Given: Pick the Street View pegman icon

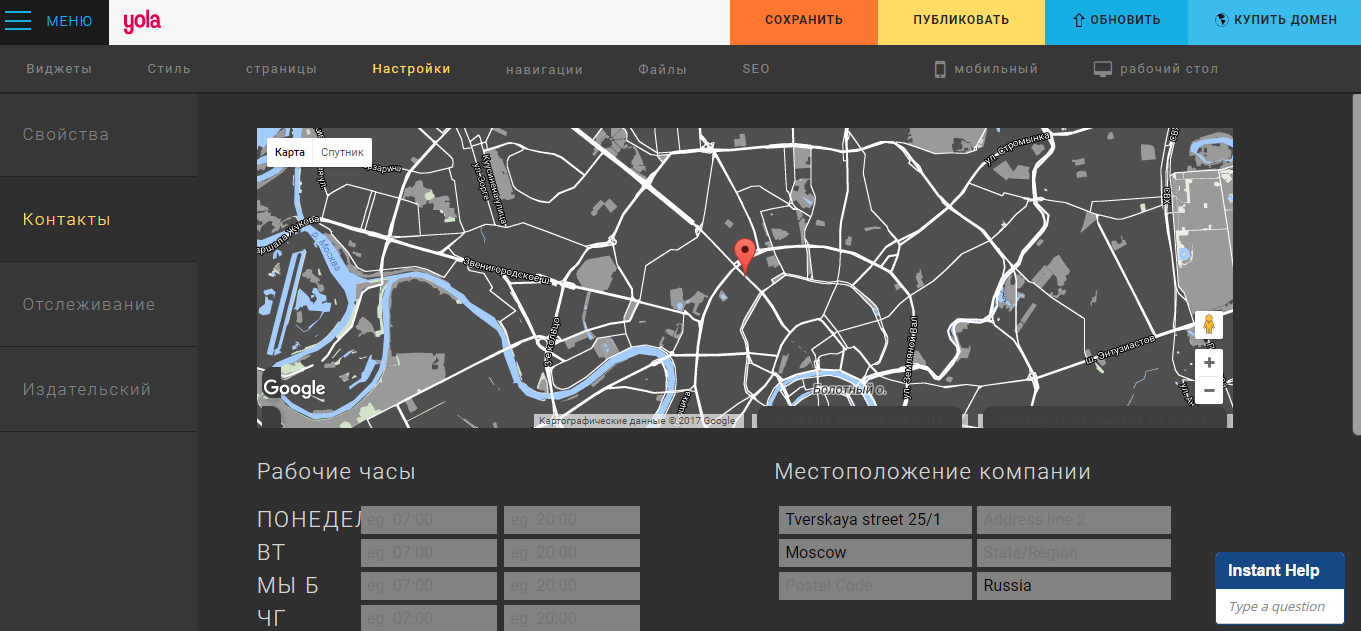Looking at the screenshot, I should [x=1209, y=325].
